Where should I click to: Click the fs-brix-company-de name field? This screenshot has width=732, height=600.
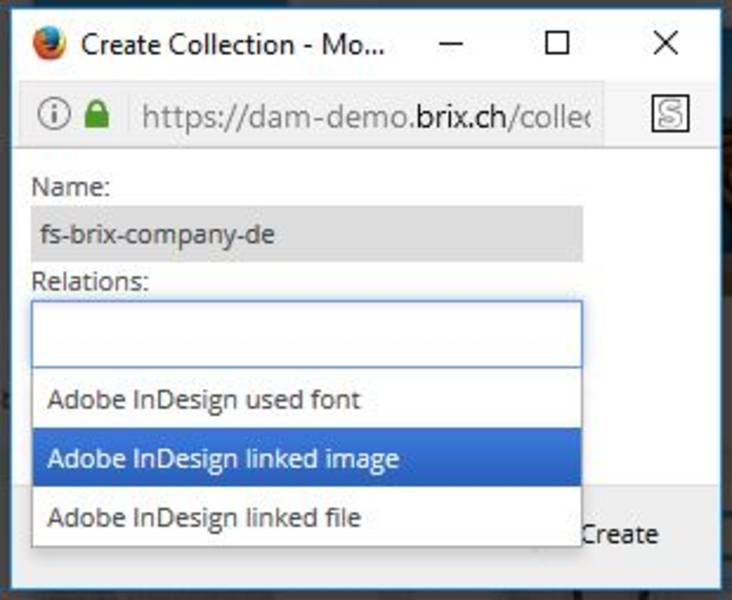coord(307,234)
